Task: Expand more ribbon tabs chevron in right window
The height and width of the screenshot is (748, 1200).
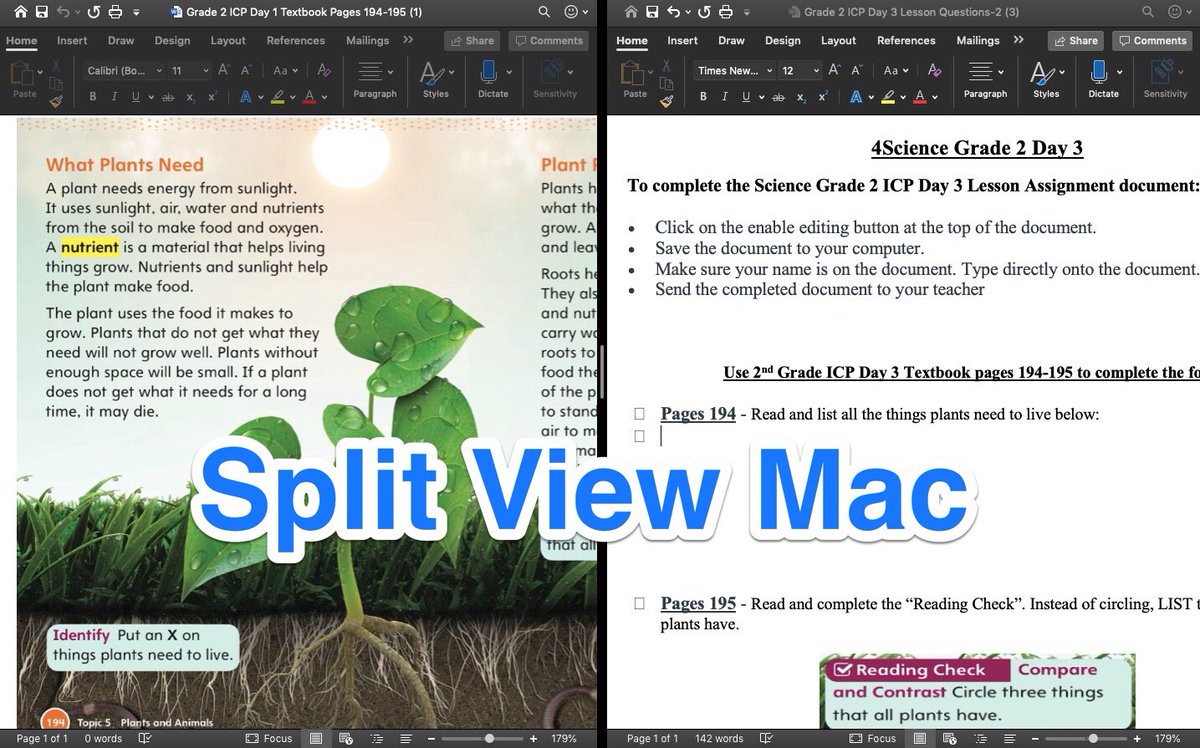Action: click(x=1018, y=40)
